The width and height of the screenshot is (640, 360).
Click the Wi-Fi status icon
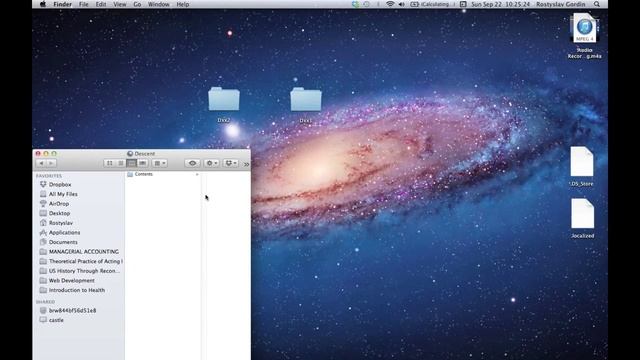pyautogui.click(x=390, y=4)
